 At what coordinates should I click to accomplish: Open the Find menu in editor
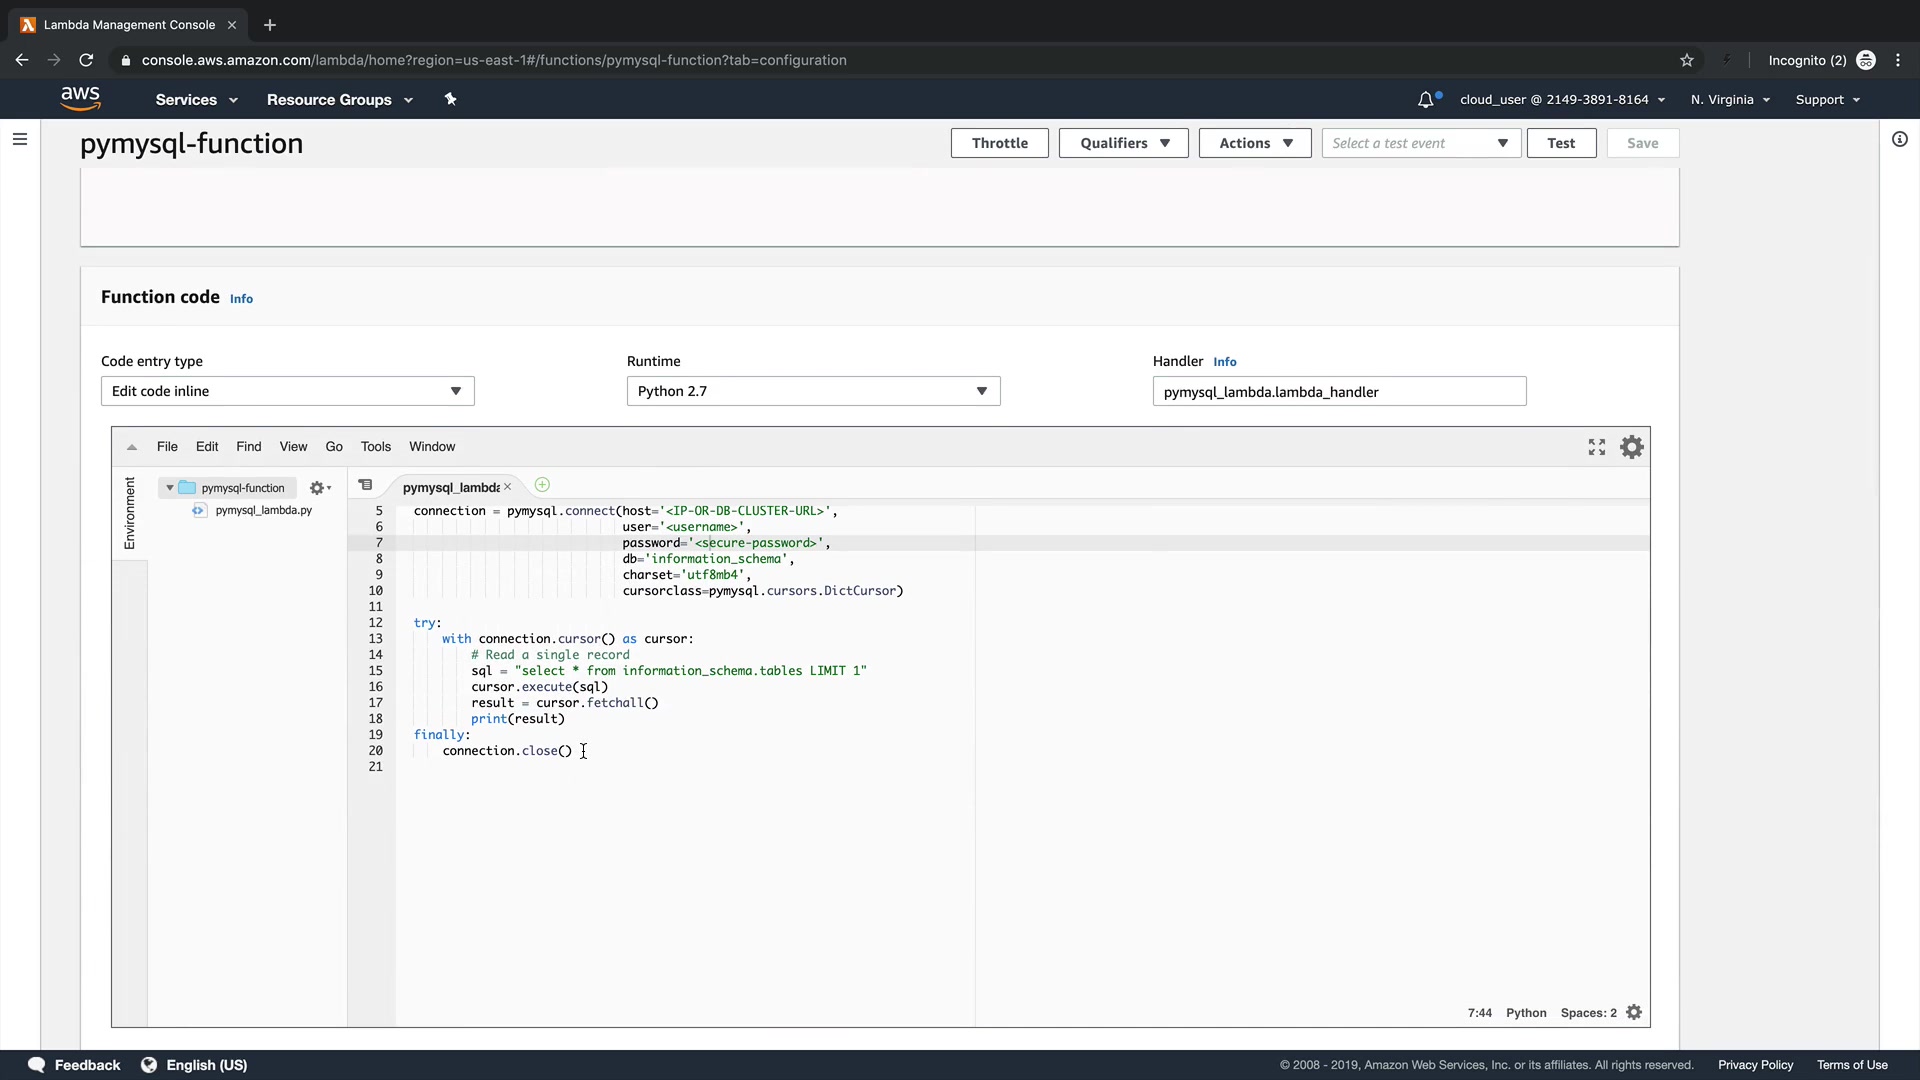pyautogui.click(x=248, y=447)
